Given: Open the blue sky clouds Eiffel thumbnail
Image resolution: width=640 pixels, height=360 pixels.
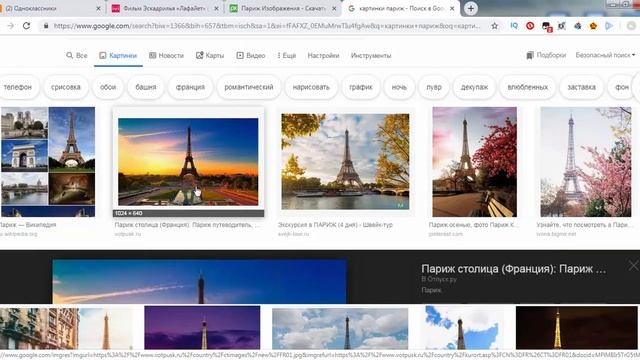Looking at the screenshot, I should pos(462,327).
